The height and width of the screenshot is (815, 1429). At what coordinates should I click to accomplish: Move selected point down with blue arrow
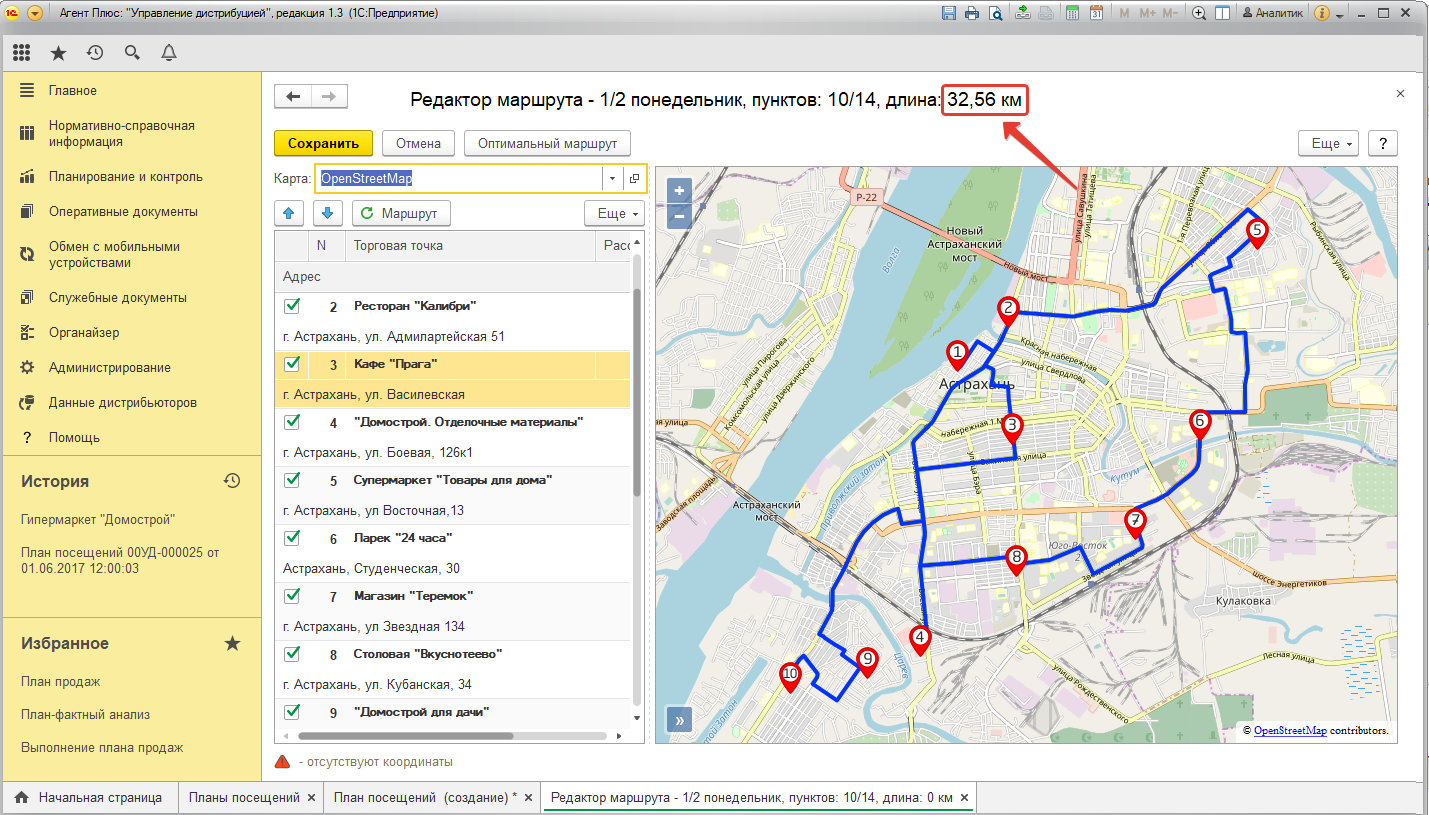click(x=329, y=213)
